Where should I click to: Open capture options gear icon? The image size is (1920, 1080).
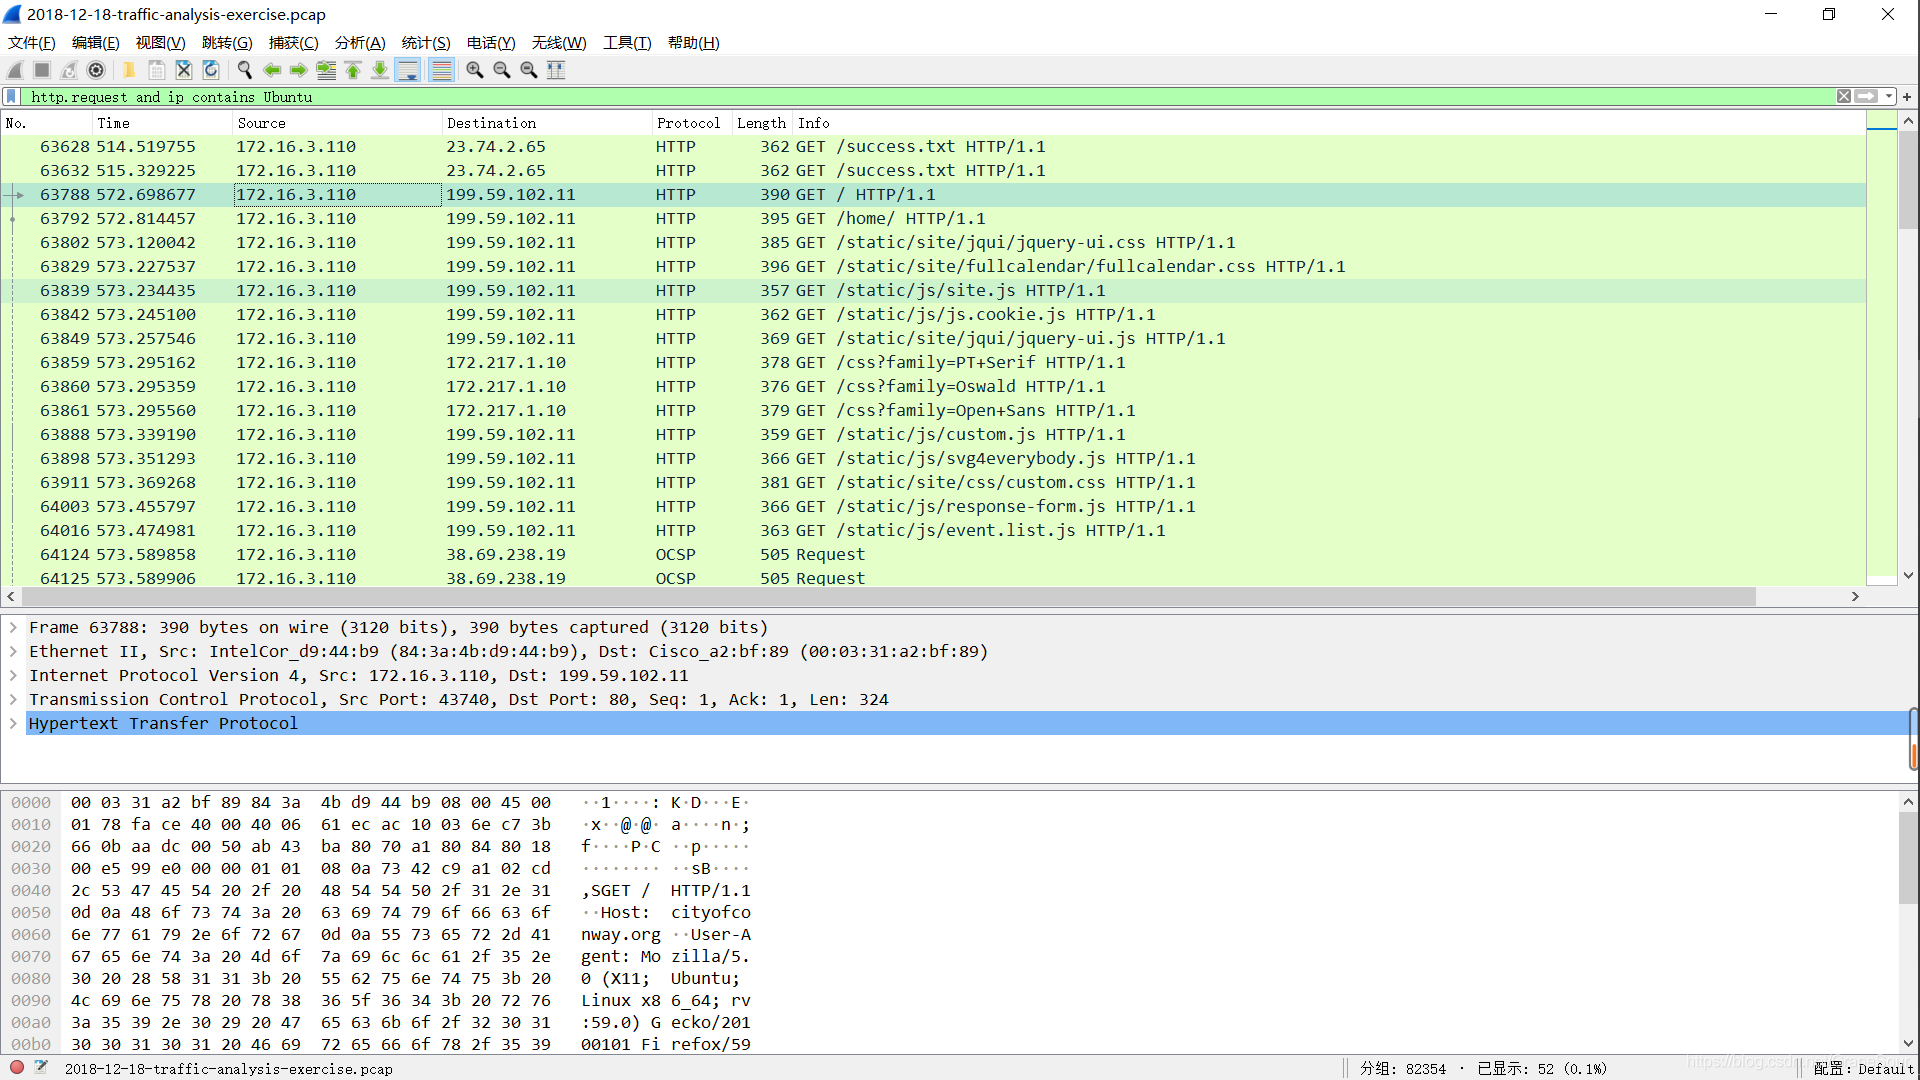pos(96,70)
